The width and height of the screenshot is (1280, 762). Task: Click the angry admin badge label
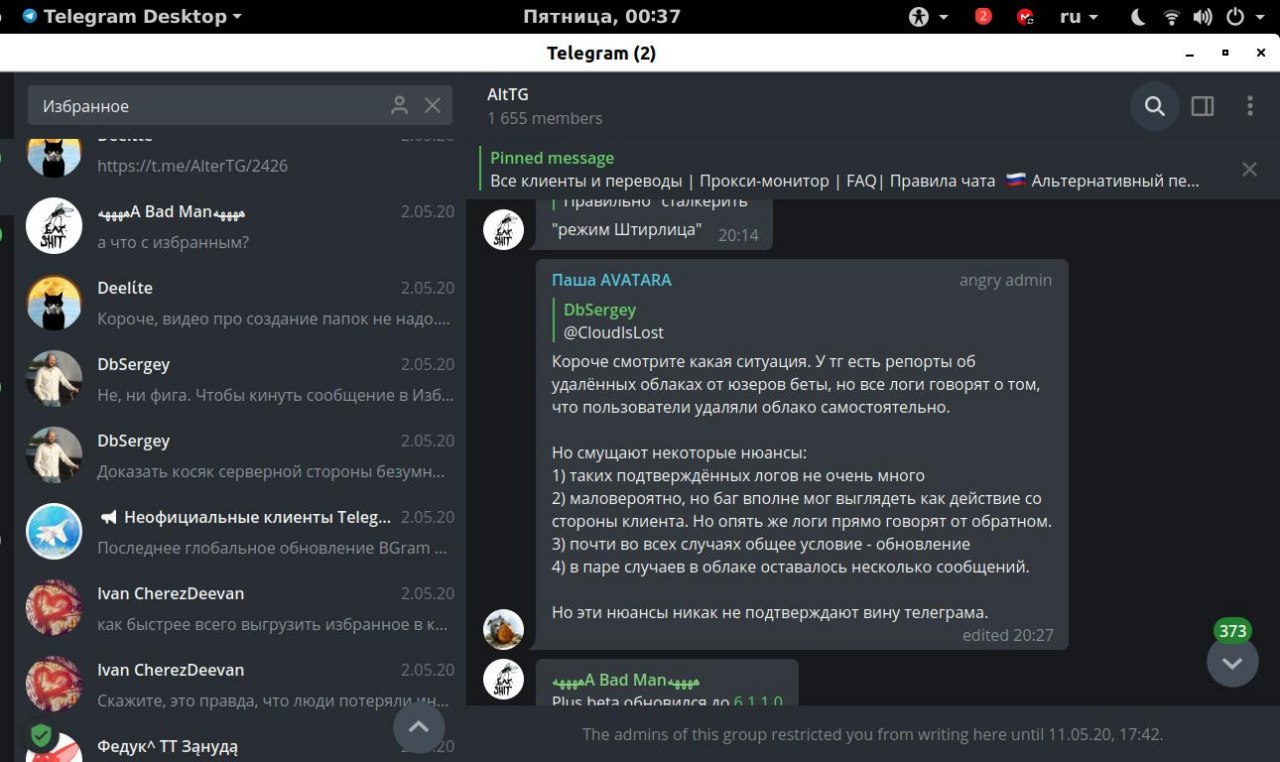(1005, 280)
